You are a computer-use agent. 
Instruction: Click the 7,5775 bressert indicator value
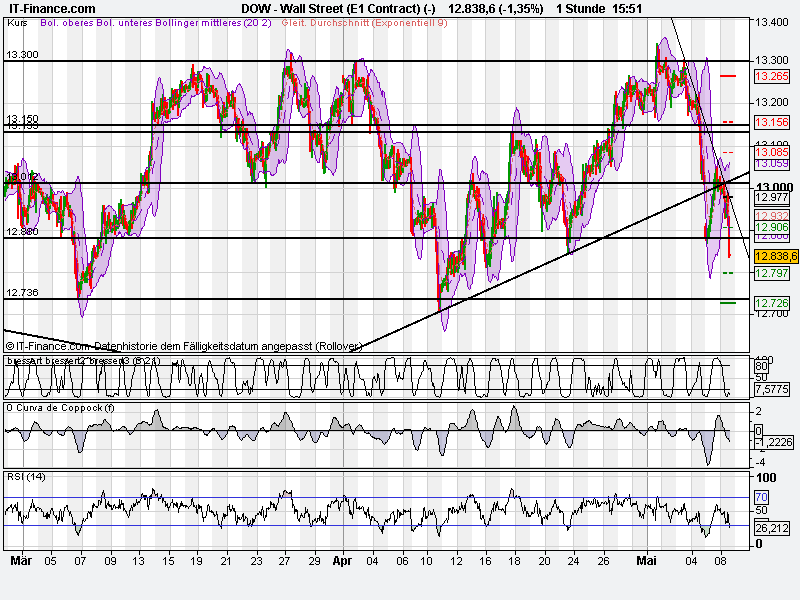772,390
